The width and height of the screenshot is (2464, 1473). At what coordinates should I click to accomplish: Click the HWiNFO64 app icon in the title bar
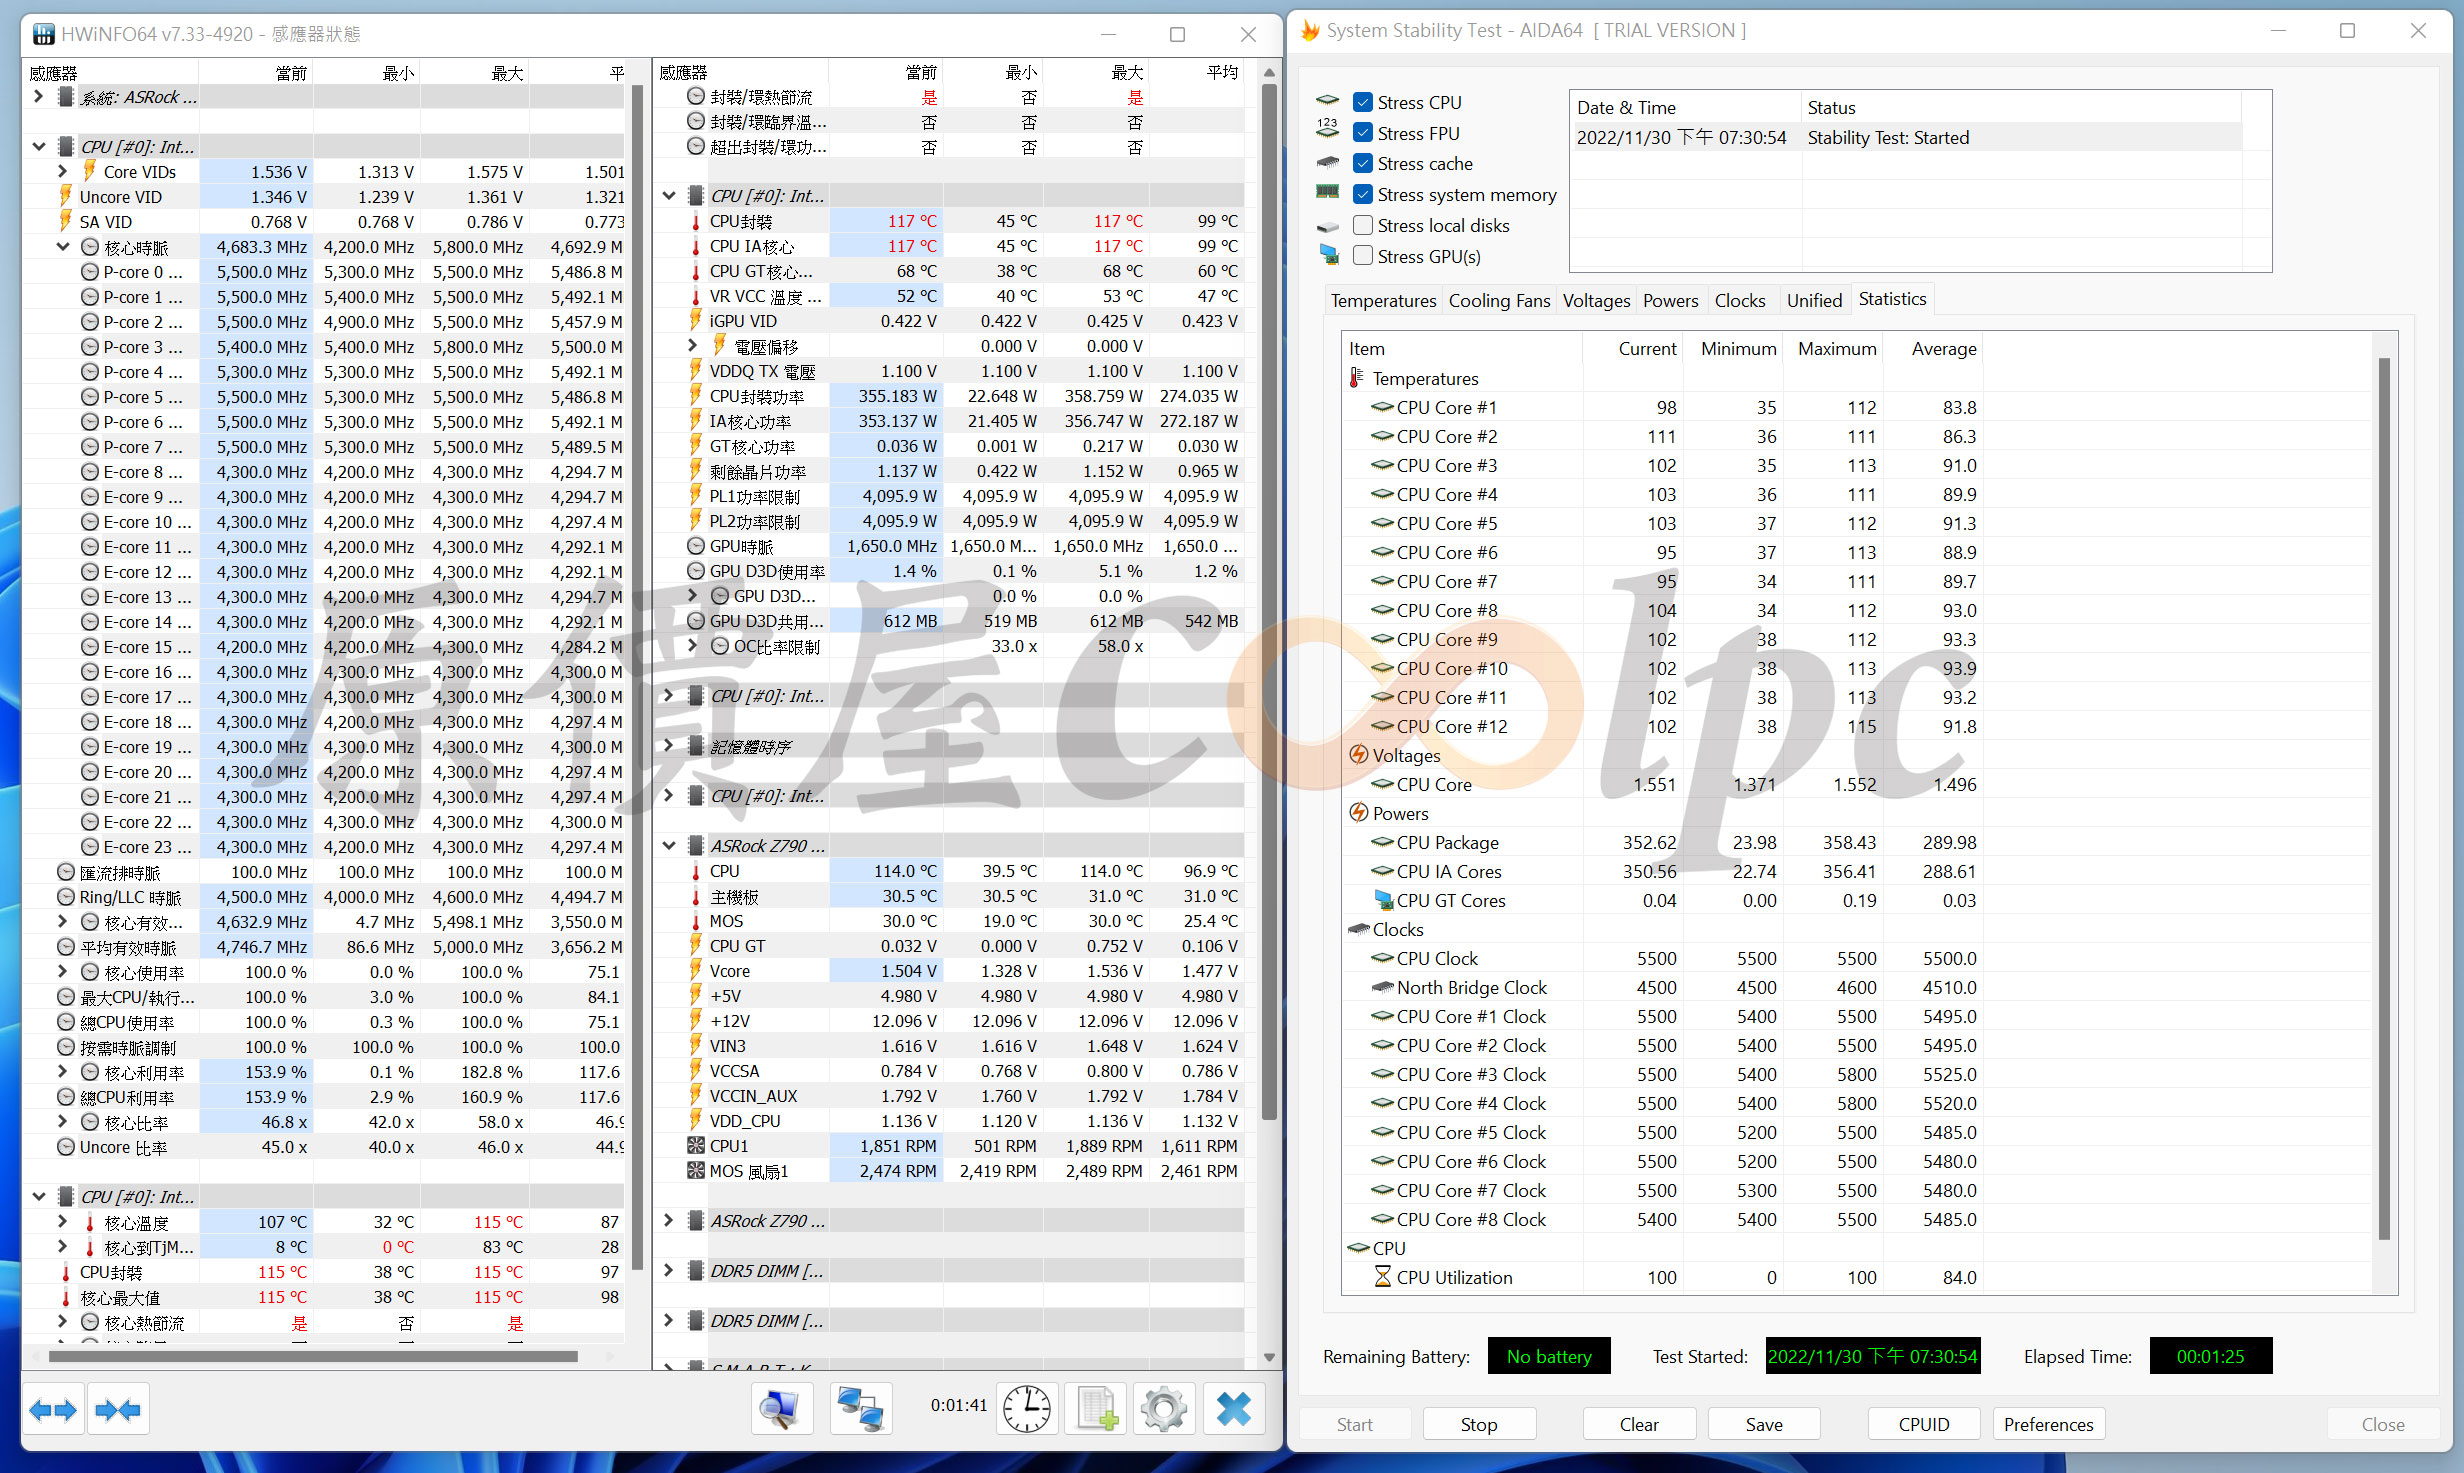pyautogui.click(x=43, y=34)
